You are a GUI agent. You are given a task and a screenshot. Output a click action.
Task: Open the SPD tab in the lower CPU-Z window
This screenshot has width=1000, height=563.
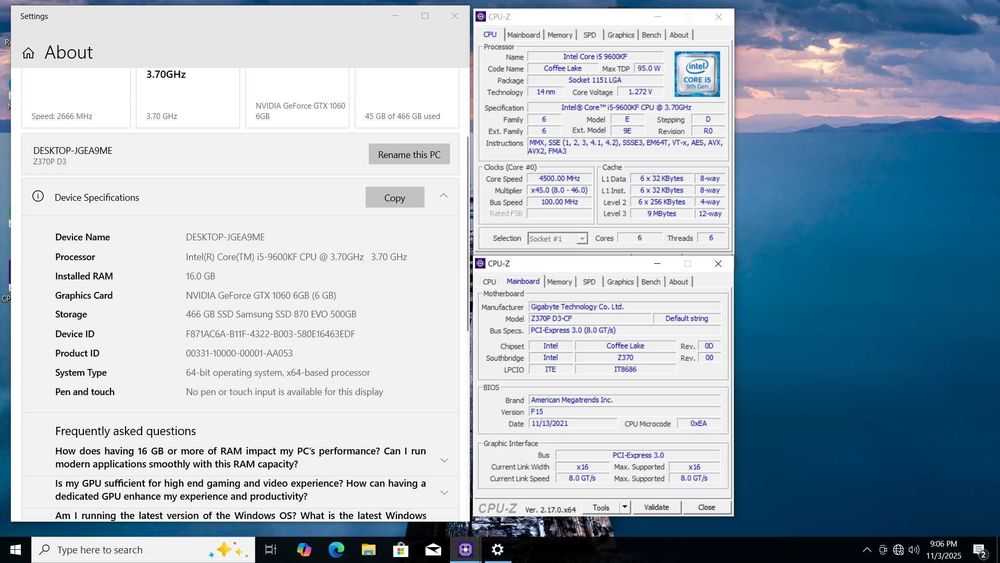[589, 282]
